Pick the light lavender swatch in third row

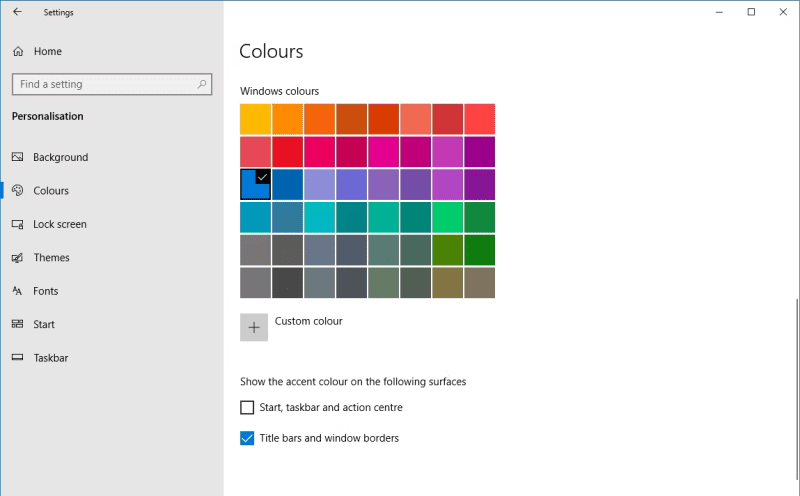tap(319, 184)
